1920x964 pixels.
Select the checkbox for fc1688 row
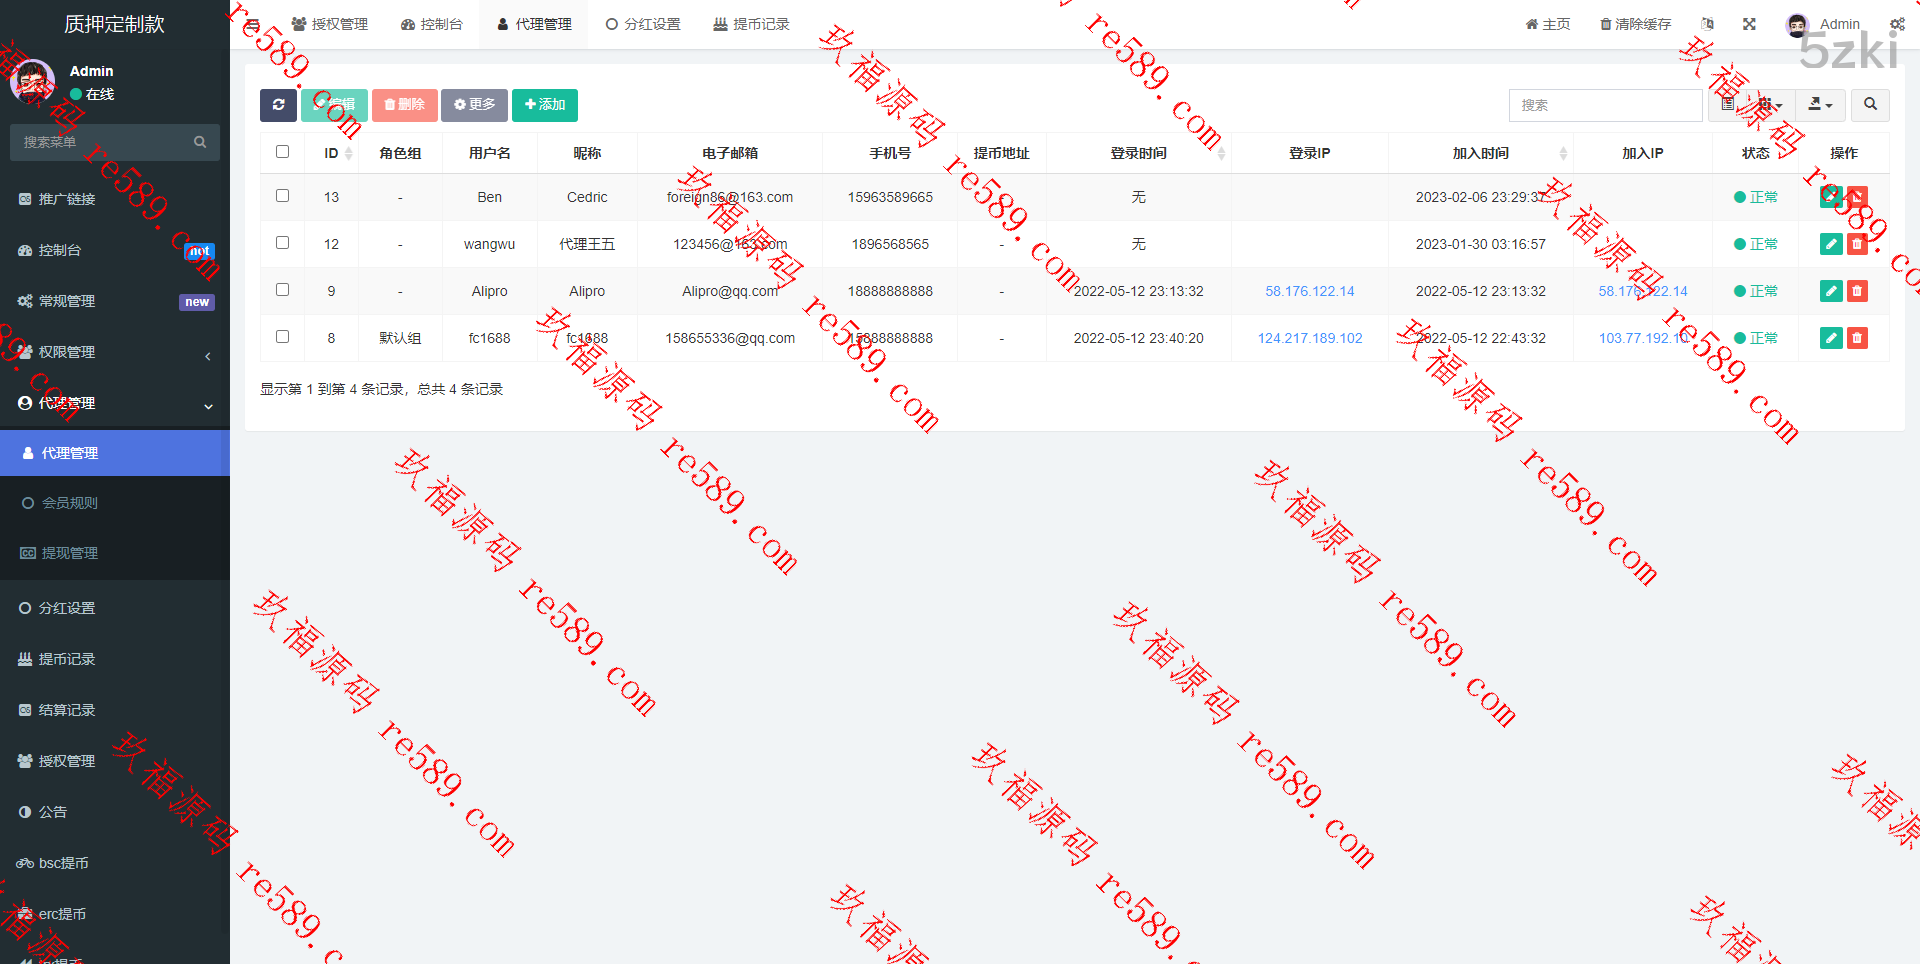pos(282,337)
